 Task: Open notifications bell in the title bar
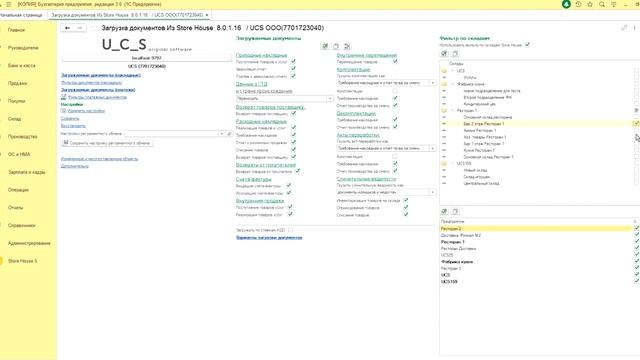coord(566,4)
